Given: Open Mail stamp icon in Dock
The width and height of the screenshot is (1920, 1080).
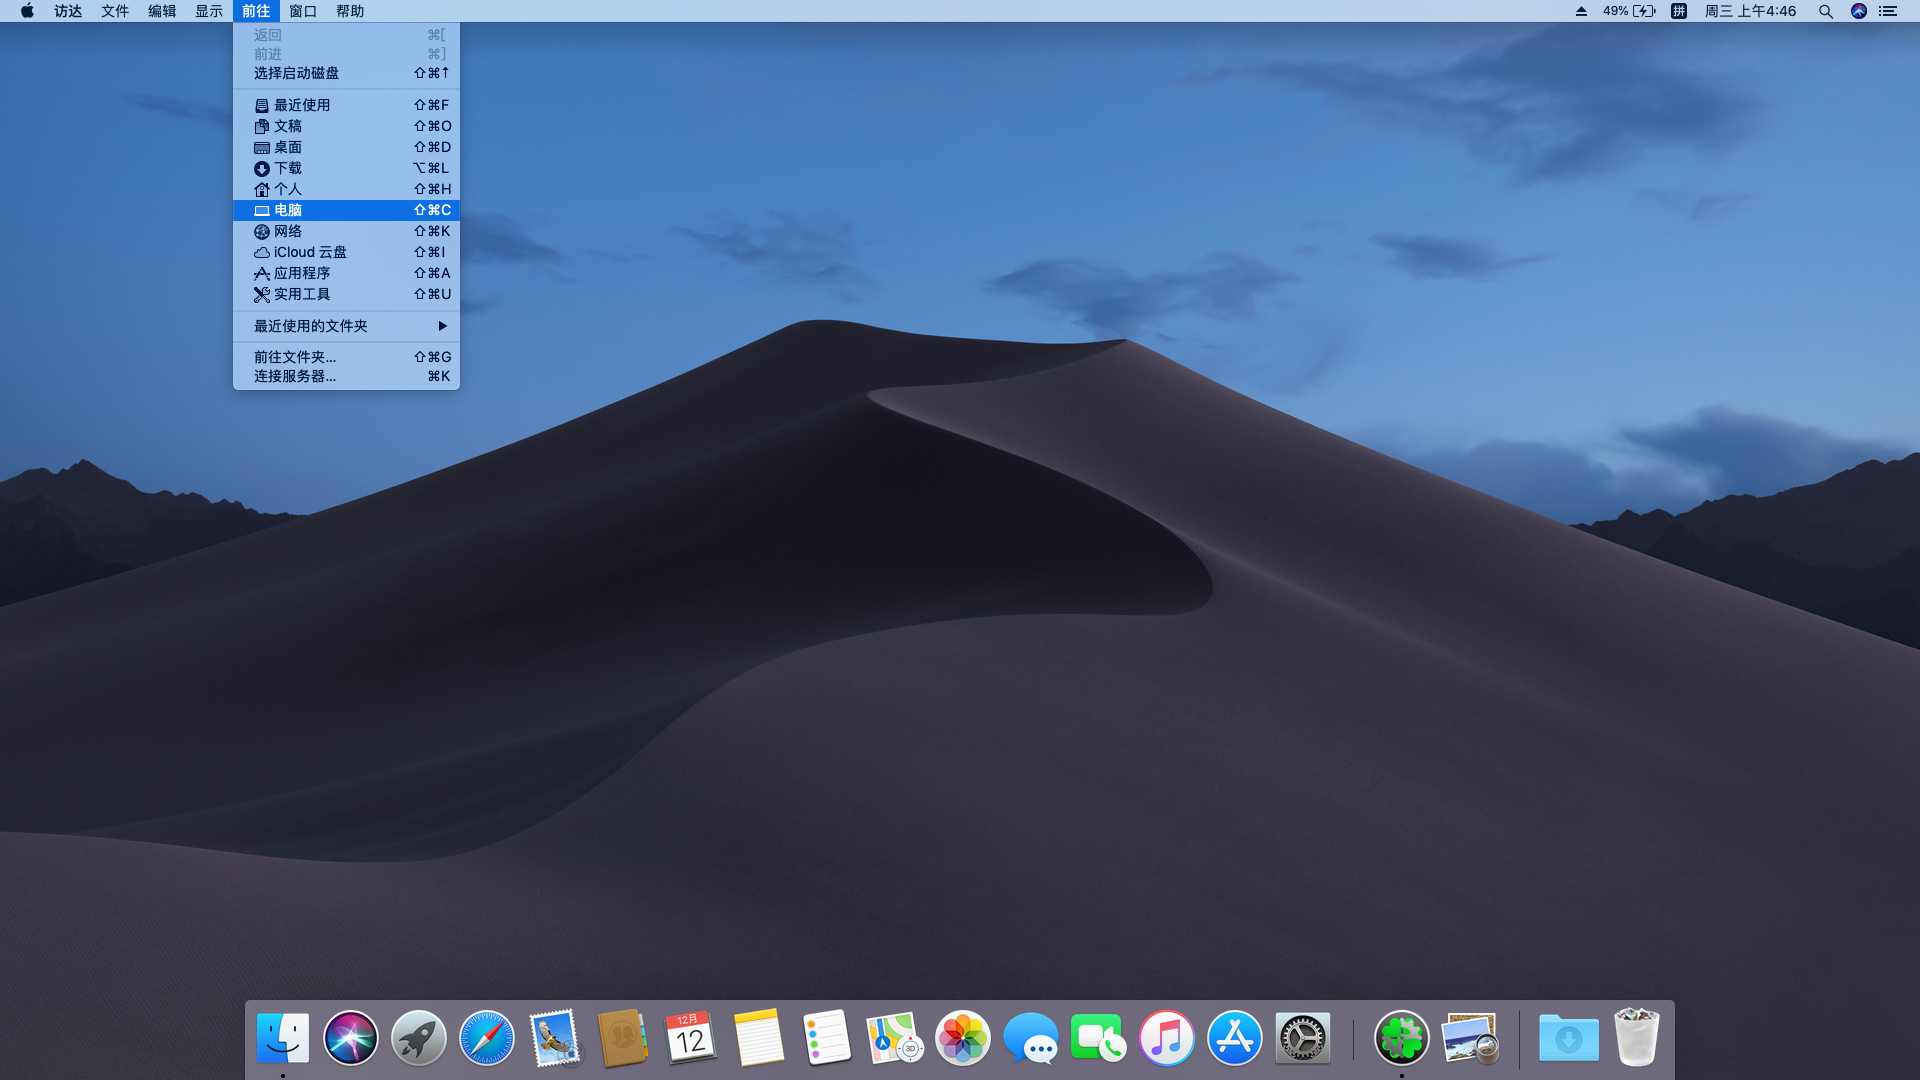Looking at the screenshot, I should (x=555, y=1038).
